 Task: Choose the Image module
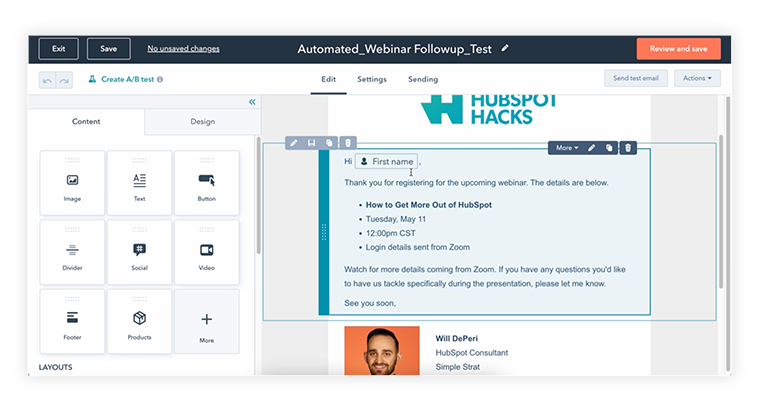[72, 183]
